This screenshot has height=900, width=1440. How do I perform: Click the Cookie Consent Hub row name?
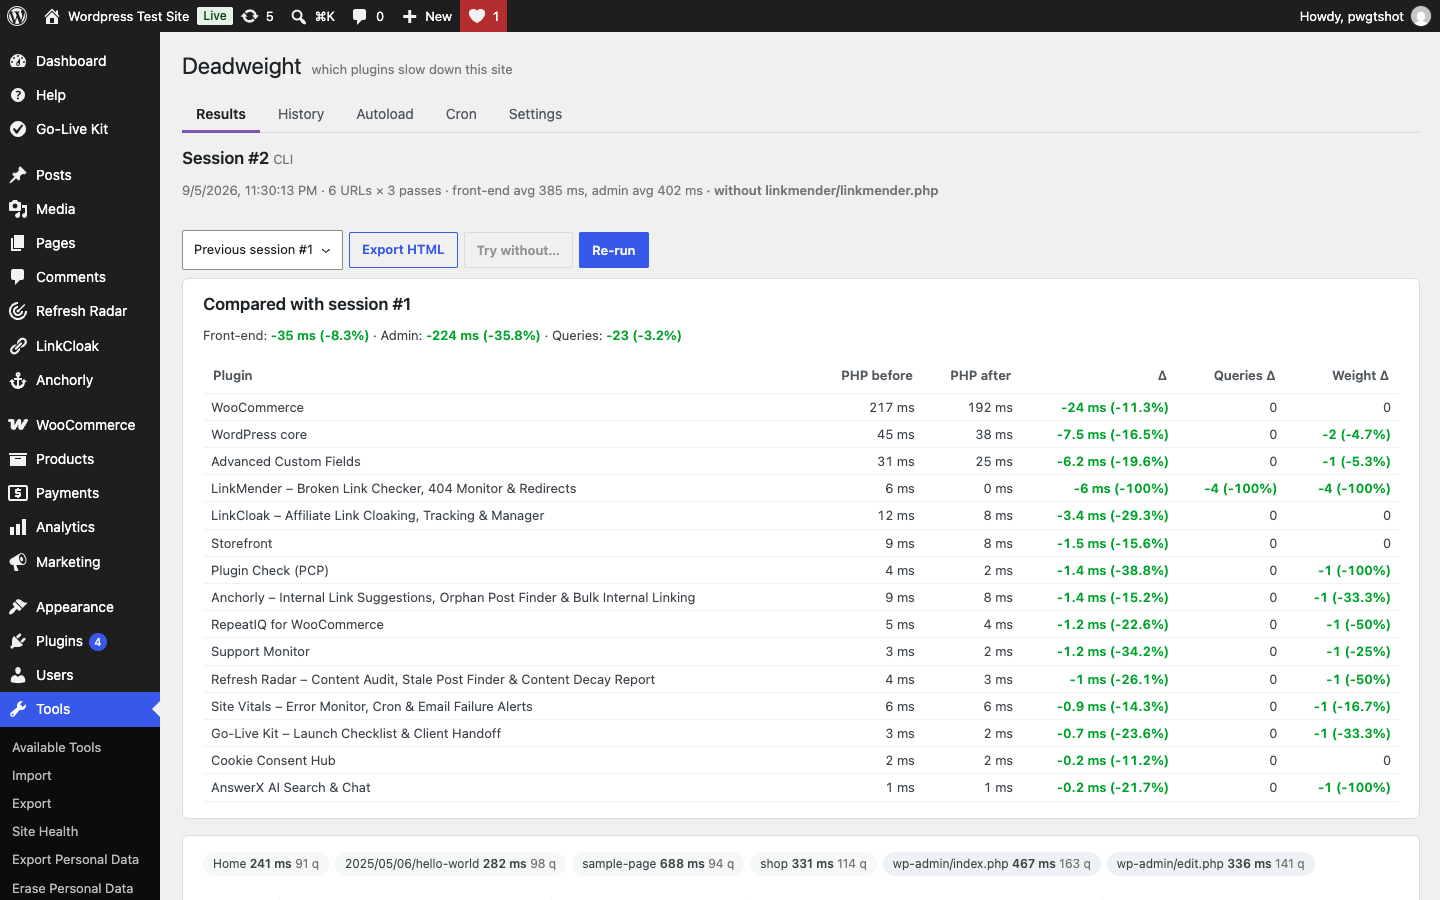(x=273, y=760)
